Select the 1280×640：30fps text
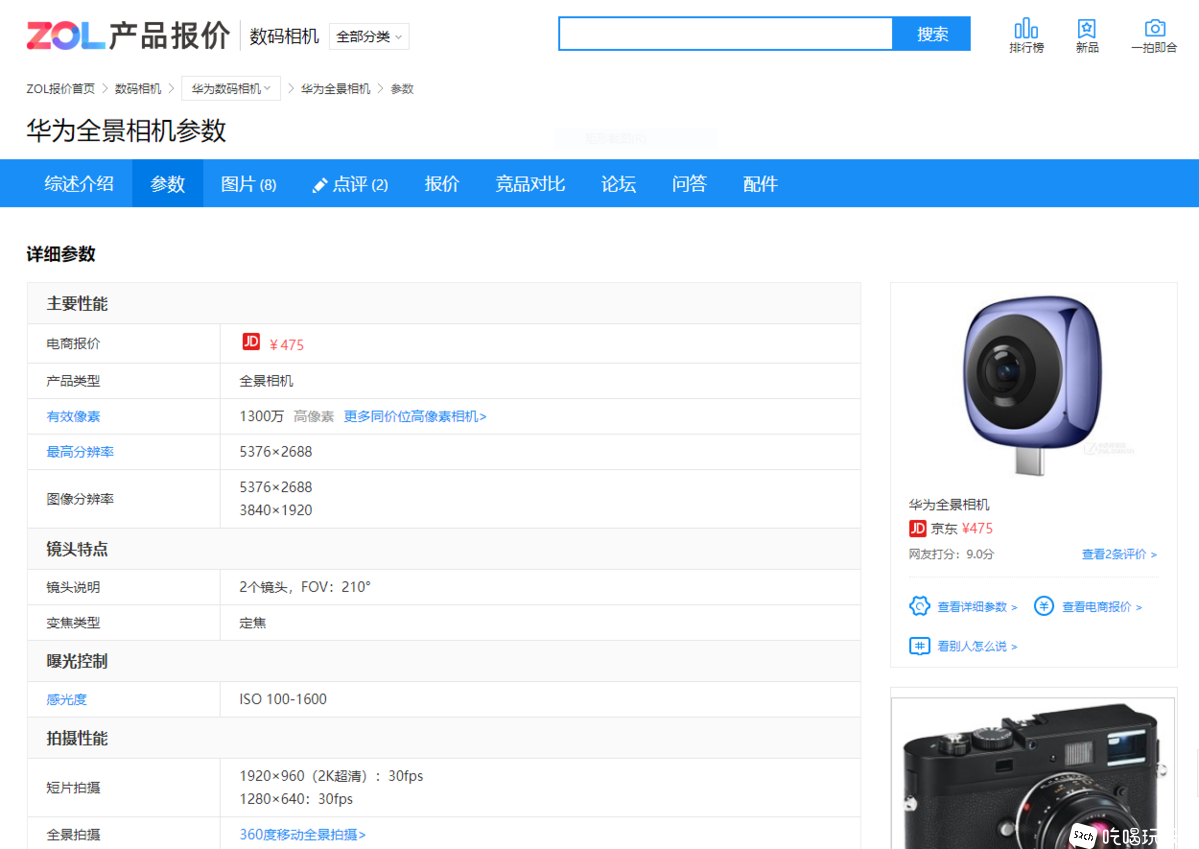The height and width of the screenshot is (849, 1199). click(296, 799)
